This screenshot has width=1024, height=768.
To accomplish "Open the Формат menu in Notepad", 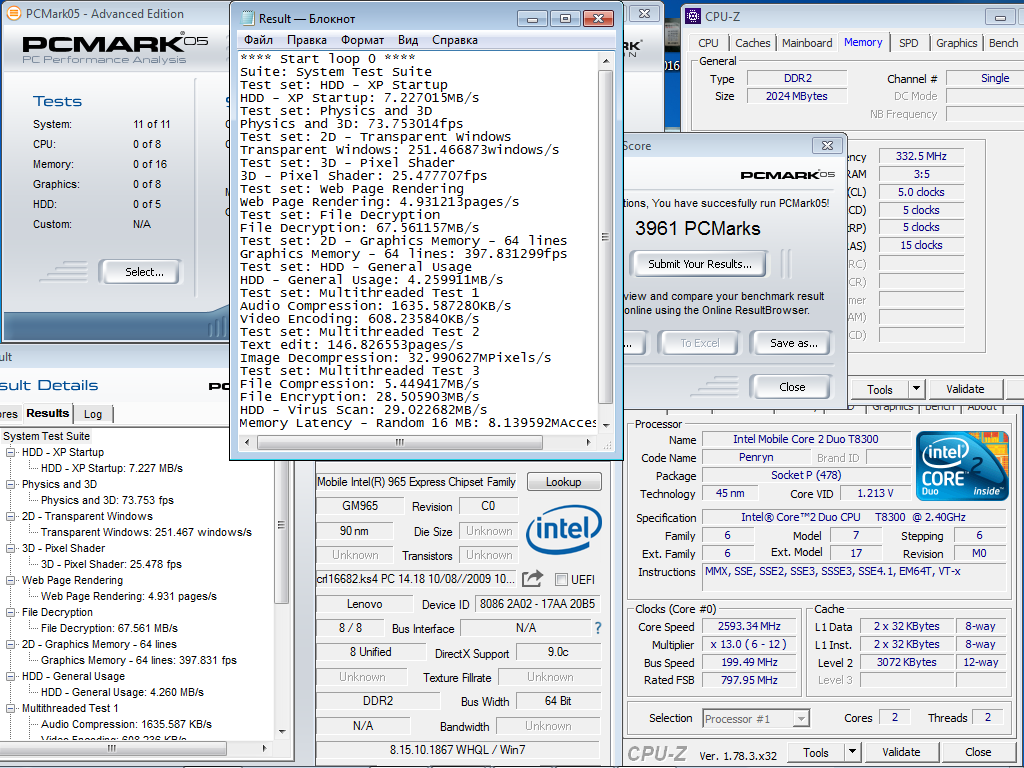I will (x=362, y=40).
